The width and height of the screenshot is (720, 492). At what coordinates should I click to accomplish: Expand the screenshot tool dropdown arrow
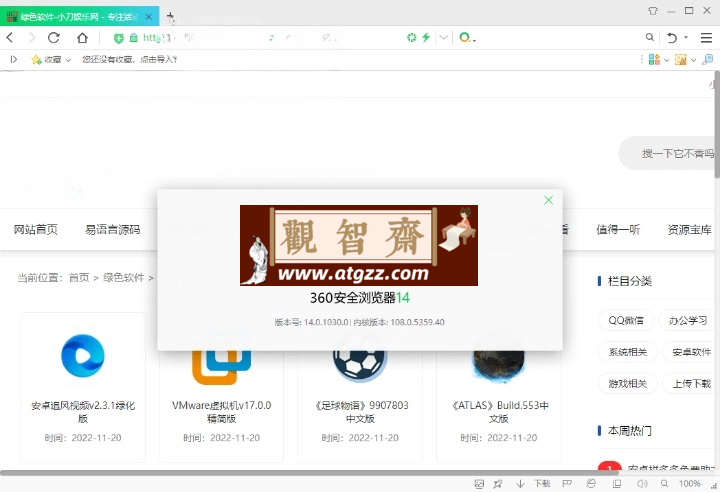click(693, 60)
